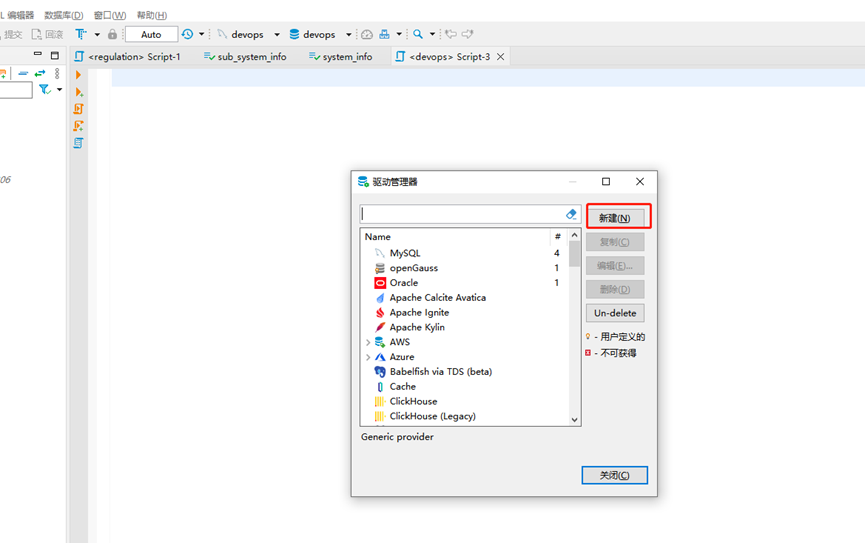Click the dashboard gauge icon in toolbar
The image size is (865, 543).
pos(367,34)
